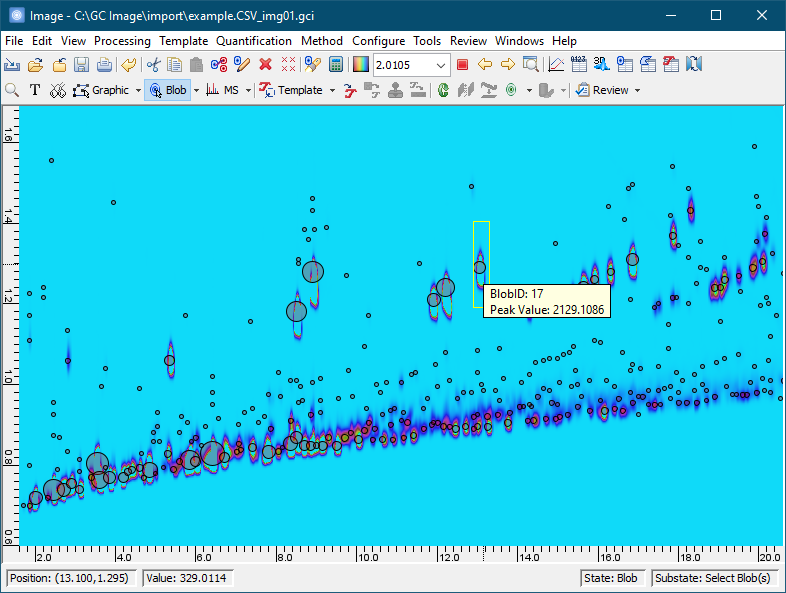Screen dimensions: 786x593
Task: Click the Review toolbar button
Action: pyautogui.click(x=602, y=90)
